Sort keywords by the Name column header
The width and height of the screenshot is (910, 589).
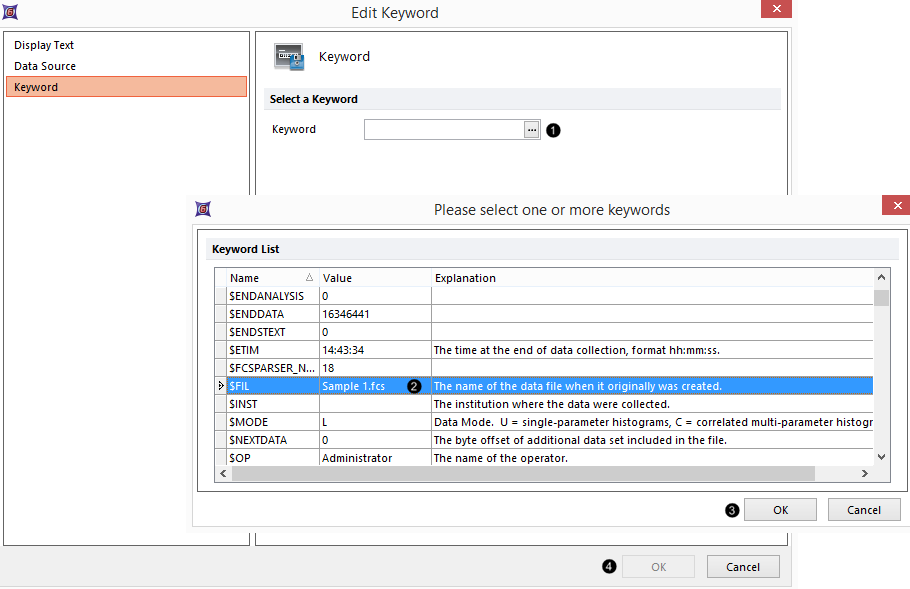click(270, 278)
